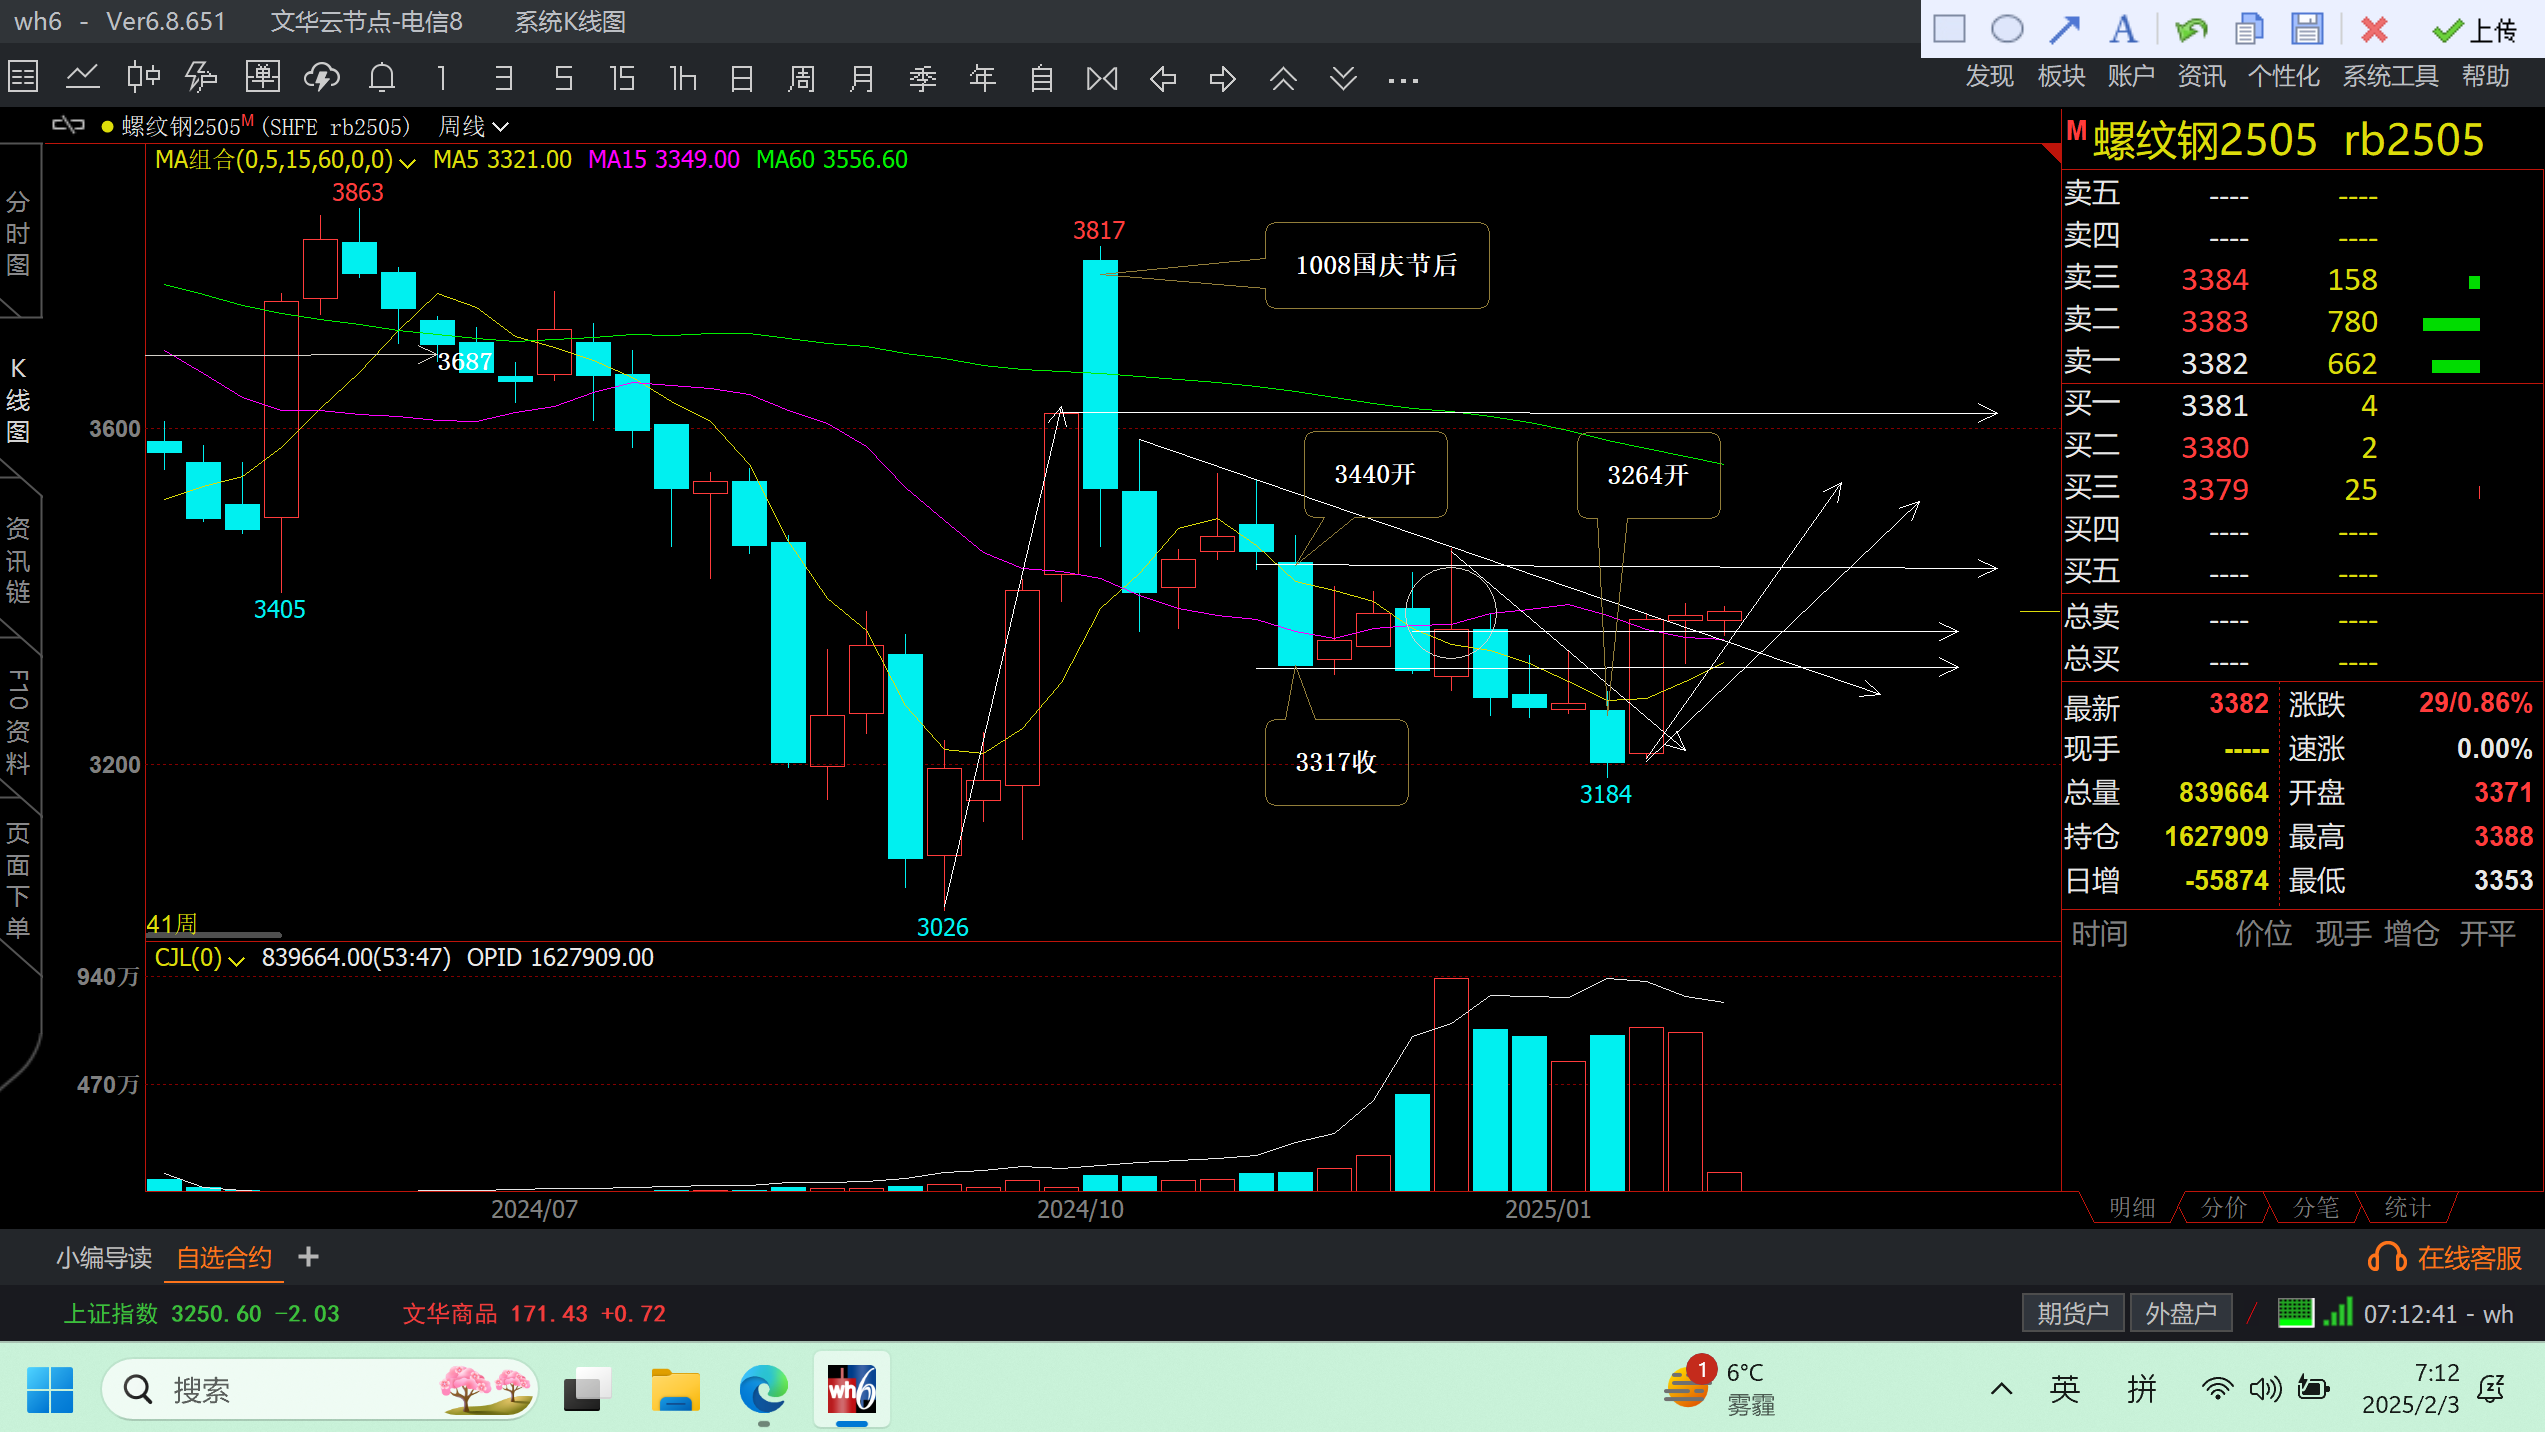The height and width of the screenshot is (1432, 2545).
Task: Click the undo arrow in the annotation bar
Action: [2190, 29]
